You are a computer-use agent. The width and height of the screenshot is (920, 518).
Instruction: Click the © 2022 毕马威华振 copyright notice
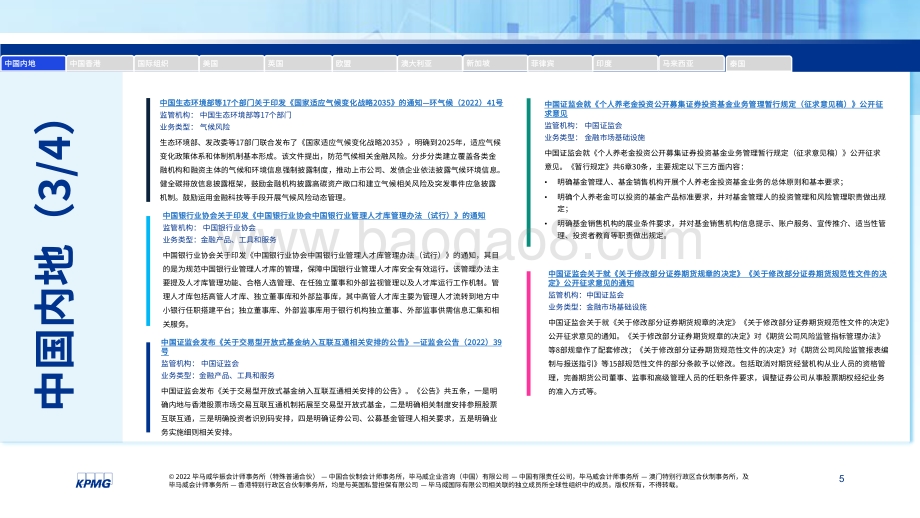click(x=459, y=481)
